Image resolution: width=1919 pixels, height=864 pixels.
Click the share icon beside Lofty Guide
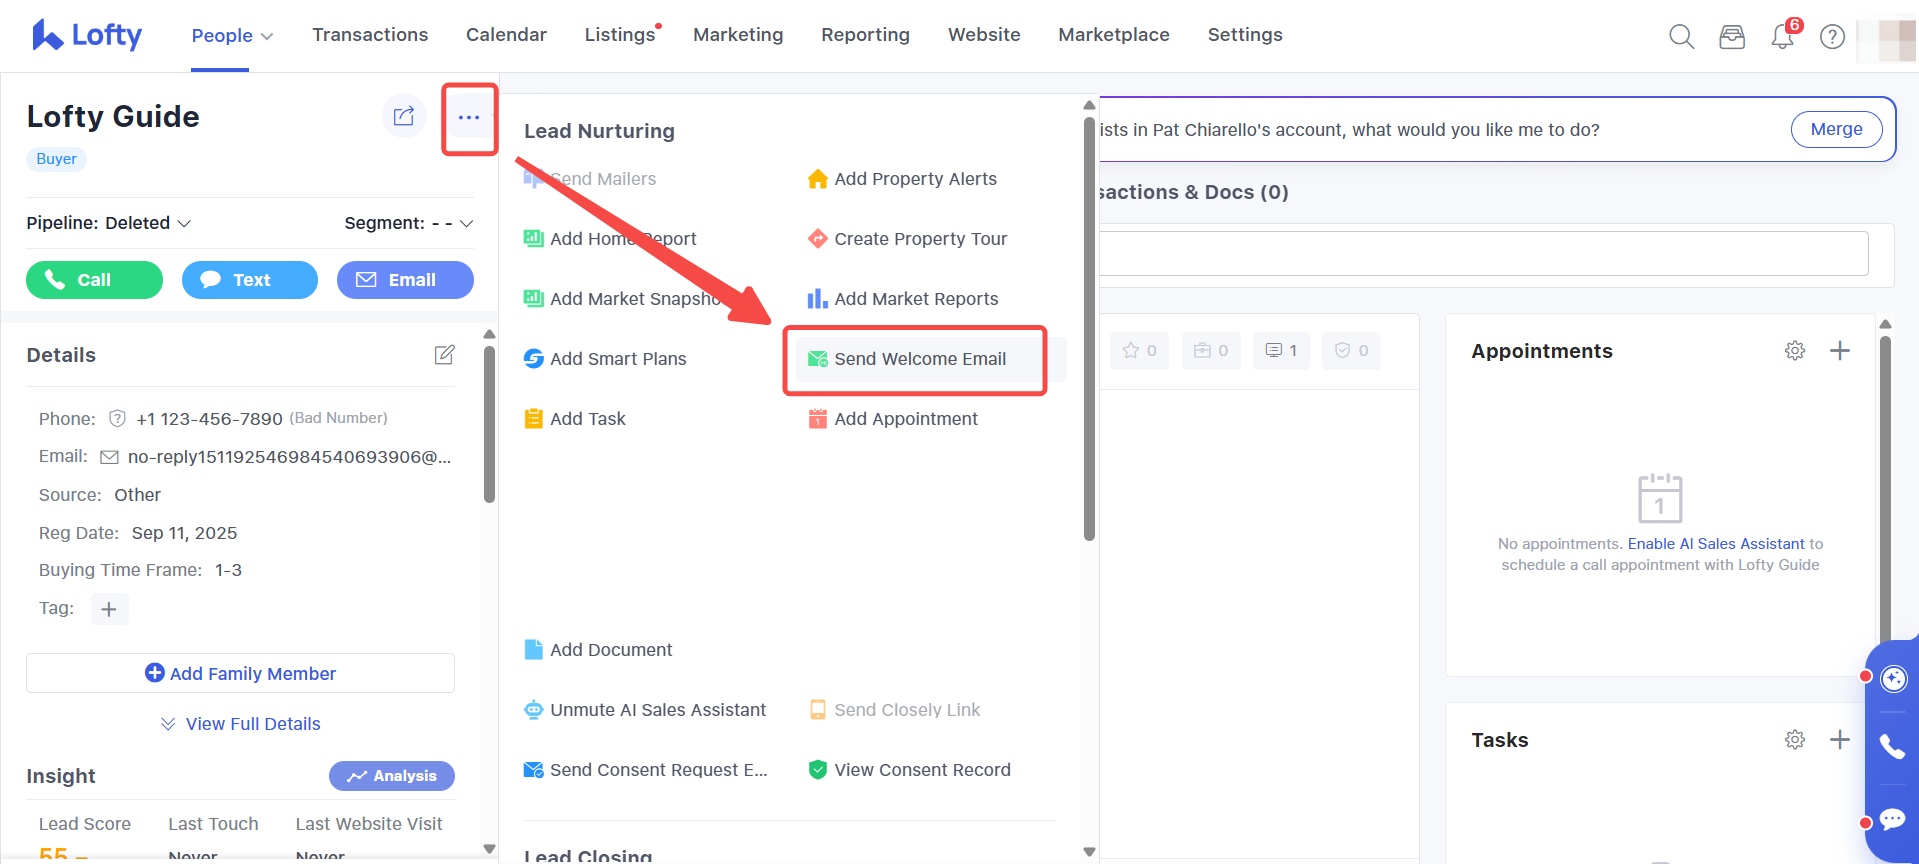[x=404, y=117]
